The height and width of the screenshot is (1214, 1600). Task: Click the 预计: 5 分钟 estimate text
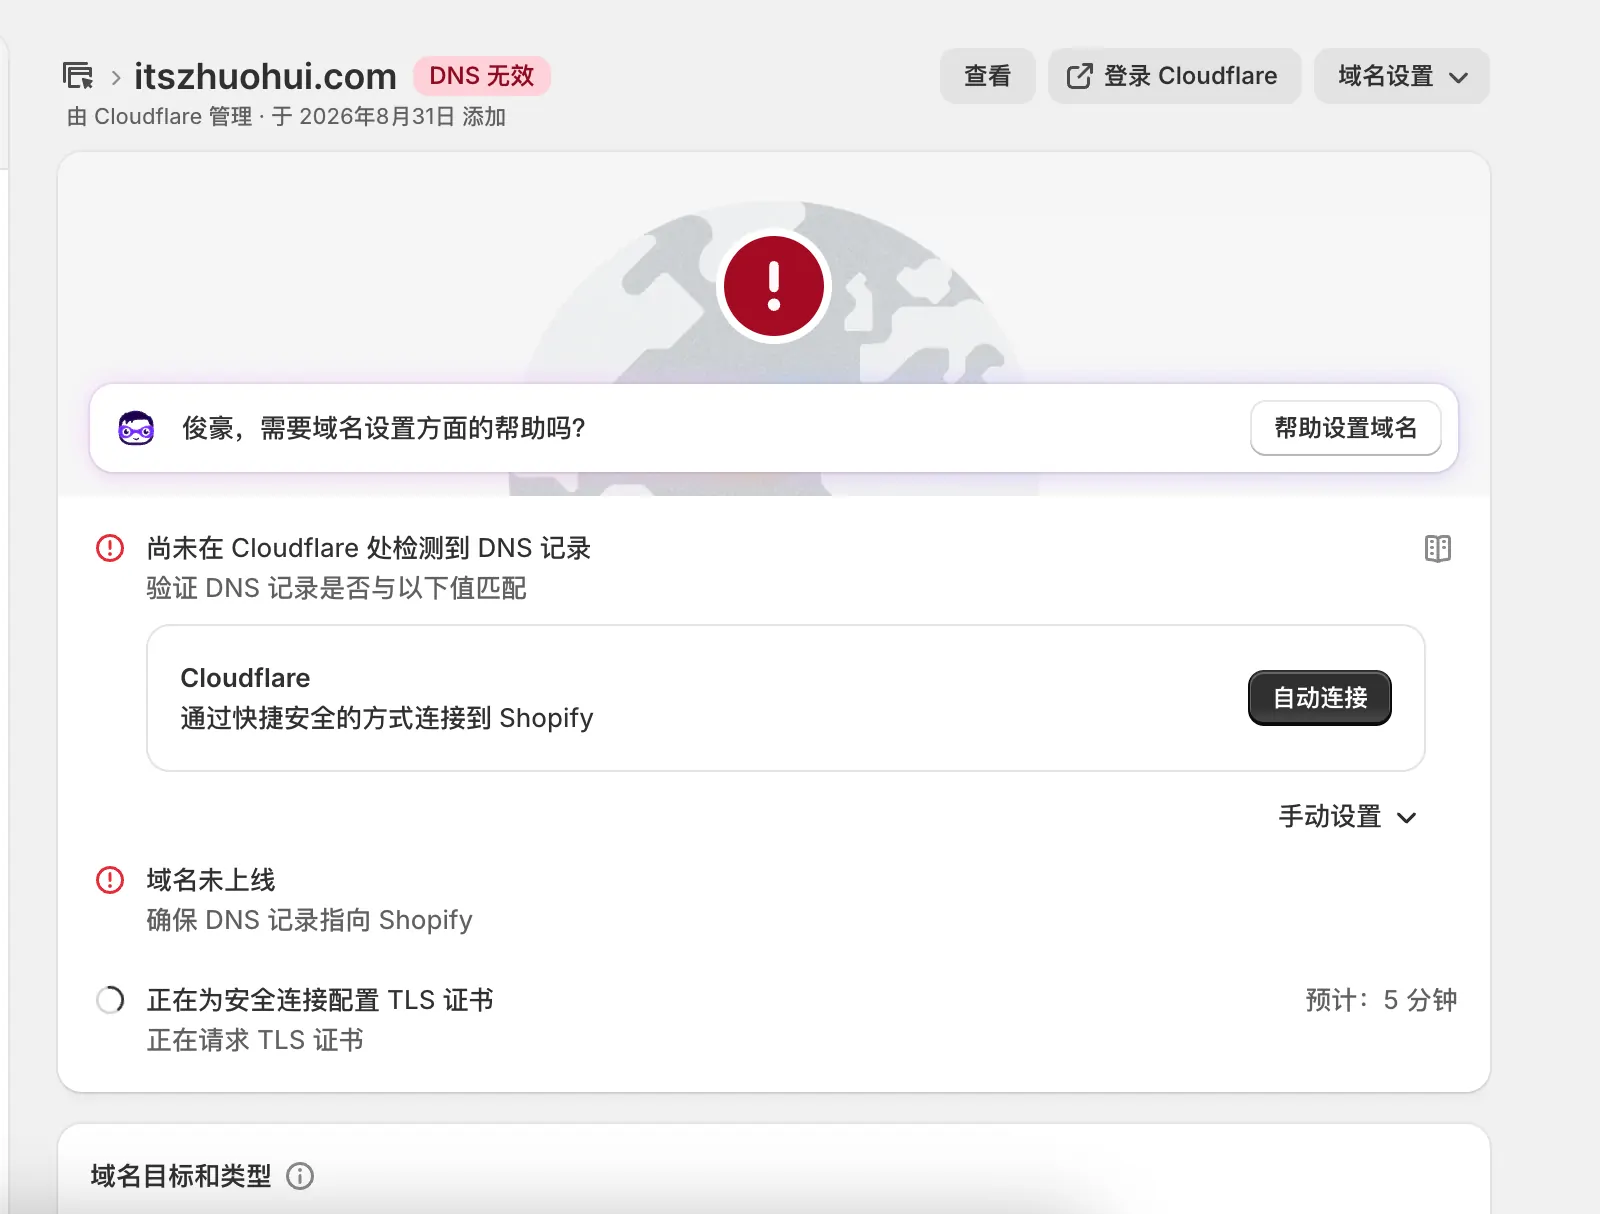click(1381, 1000)
